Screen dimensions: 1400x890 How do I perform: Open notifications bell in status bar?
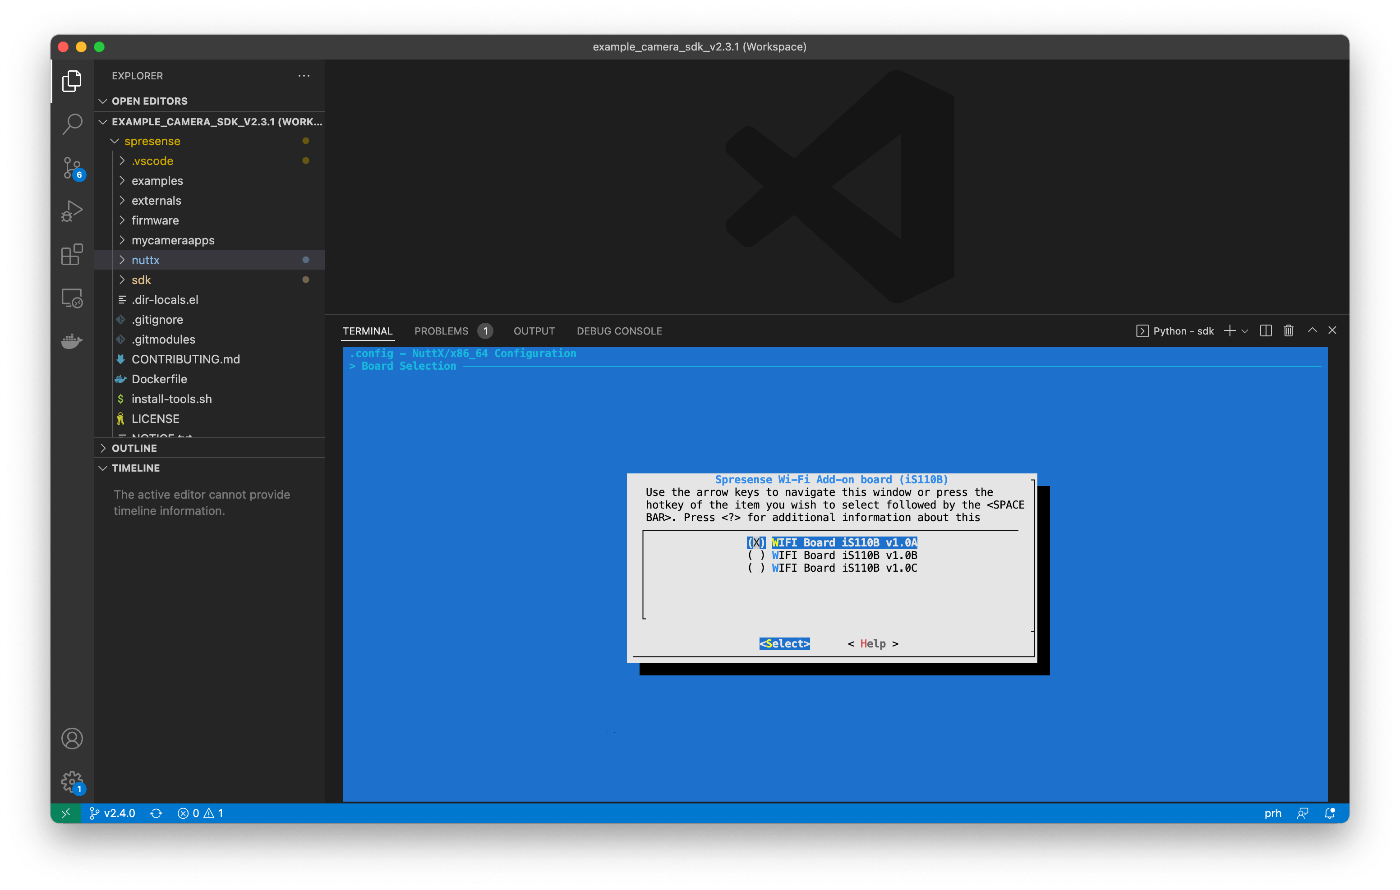(x=1330, y=813)
